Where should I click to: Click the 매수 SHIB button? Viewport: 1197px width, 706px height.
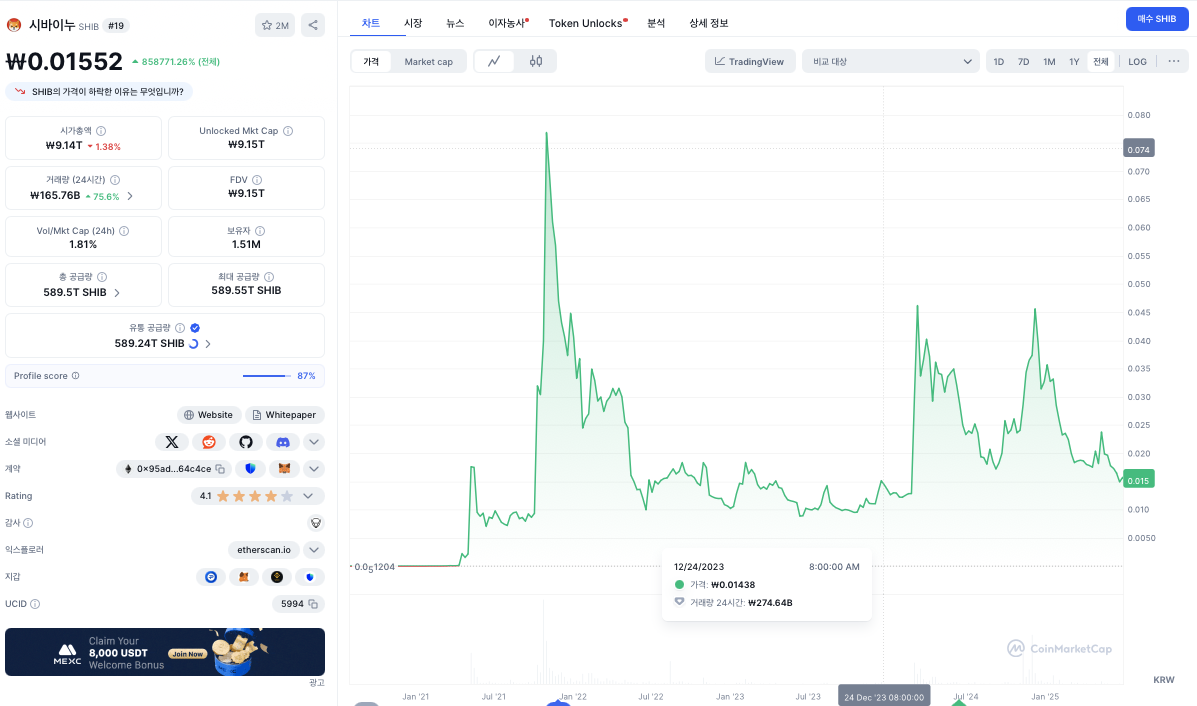pos(1157,19)
